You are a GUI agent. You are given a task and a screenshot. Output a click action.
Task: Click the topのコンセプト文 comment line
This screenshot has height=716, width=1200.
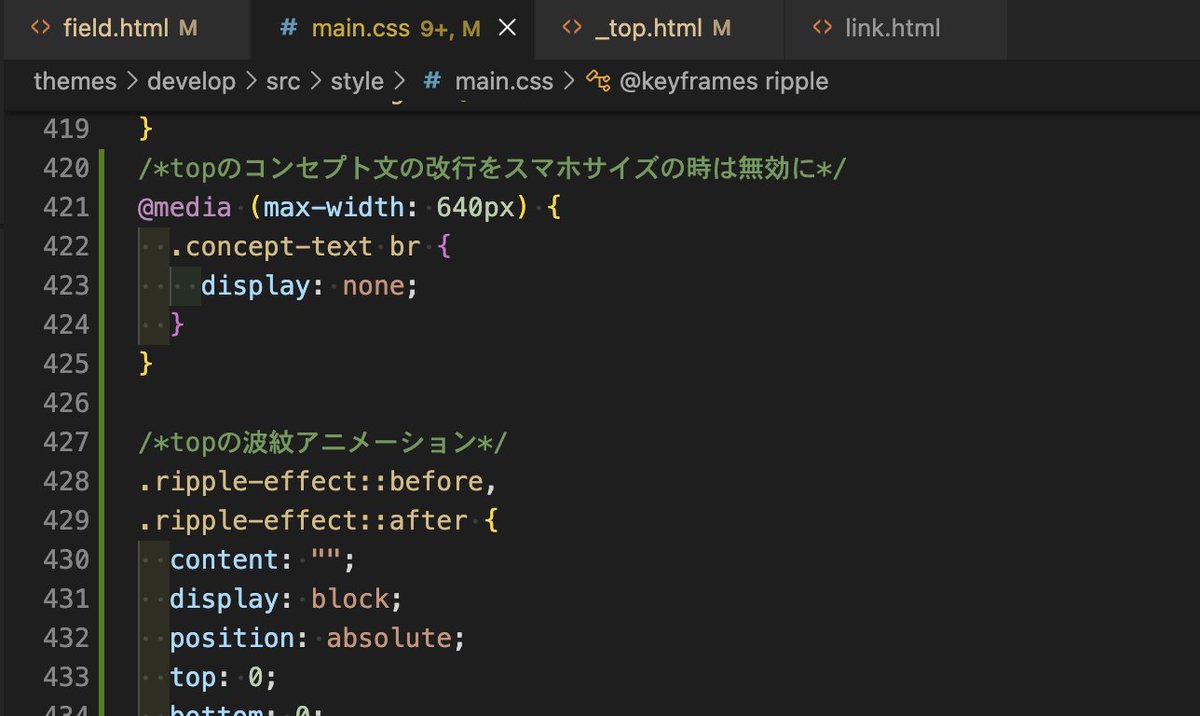pos(492,168)
